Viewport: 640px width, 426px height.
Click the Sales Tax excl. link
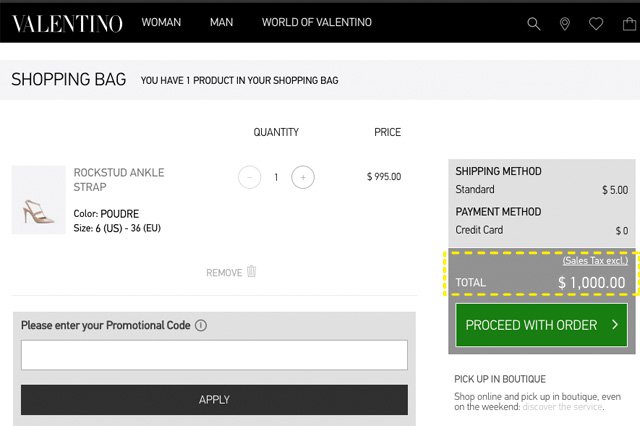[595, 261]
